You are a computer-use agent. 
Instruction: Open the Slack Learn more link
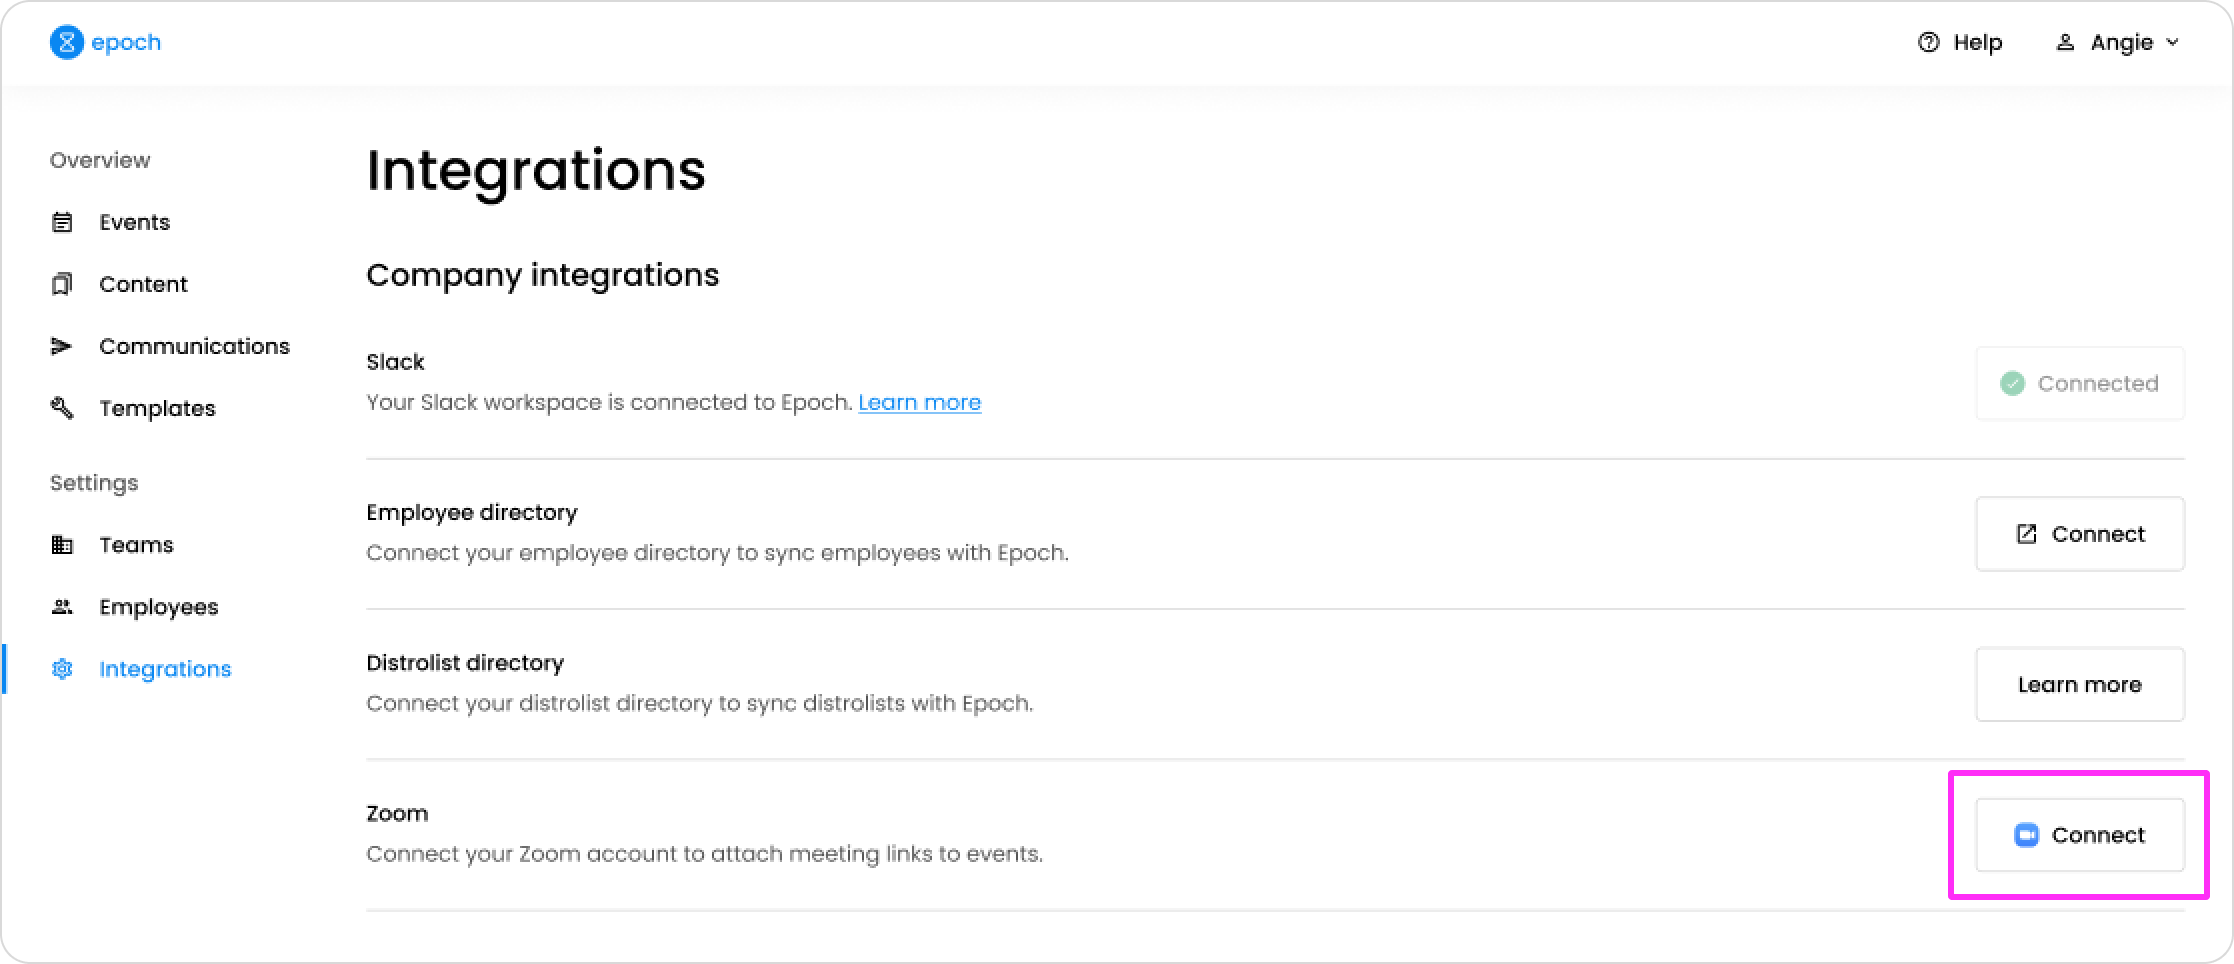[x=919, y=402]
